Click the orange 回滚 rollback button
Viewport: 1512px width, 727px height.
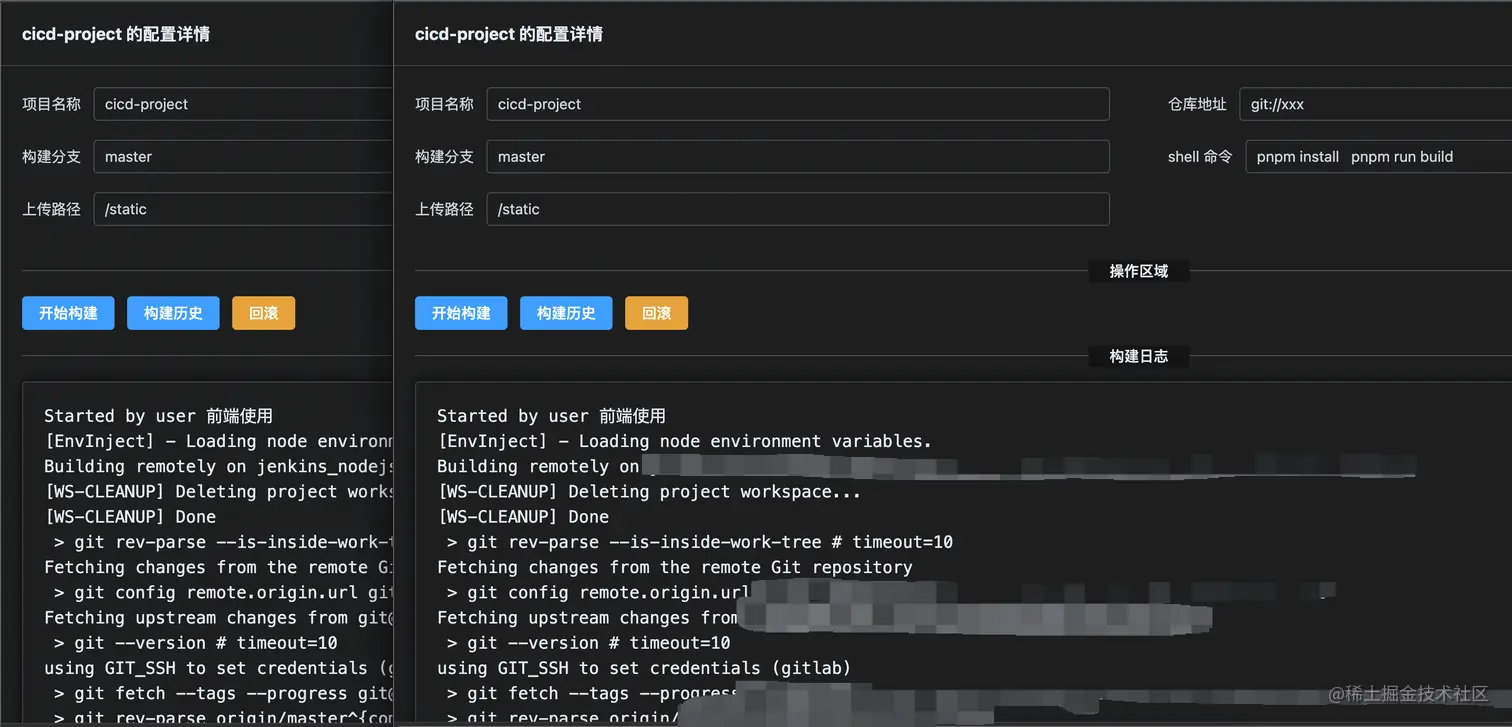(656, 312)
